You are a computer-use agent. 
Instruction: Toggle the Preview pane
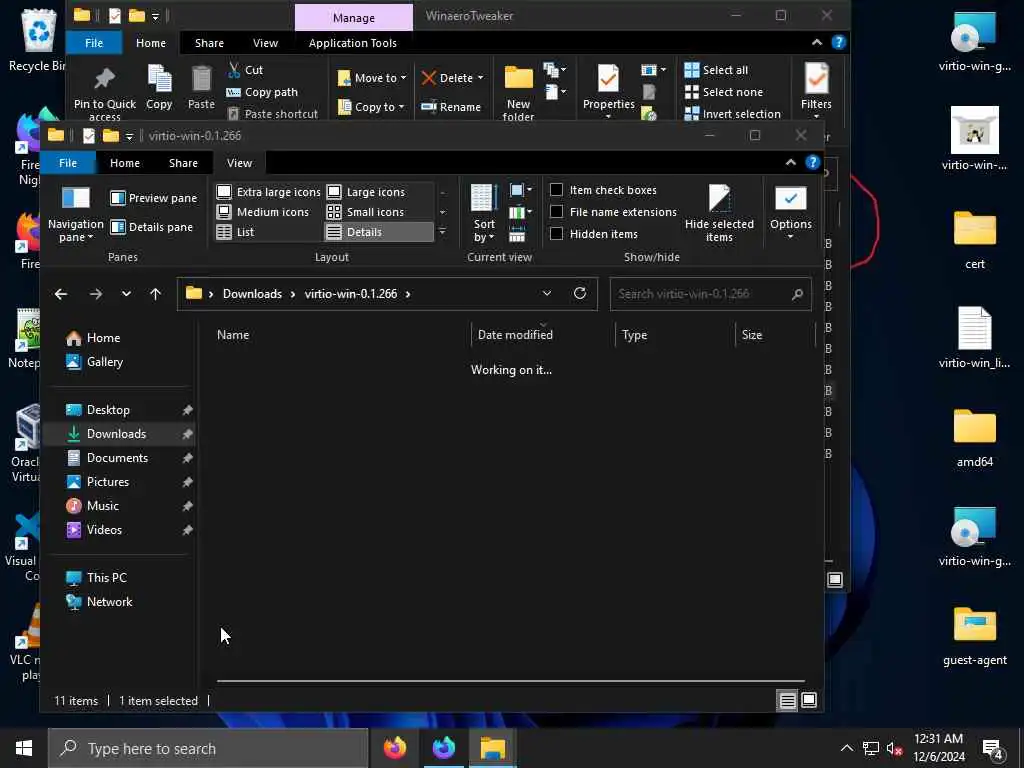pos(154,198)
